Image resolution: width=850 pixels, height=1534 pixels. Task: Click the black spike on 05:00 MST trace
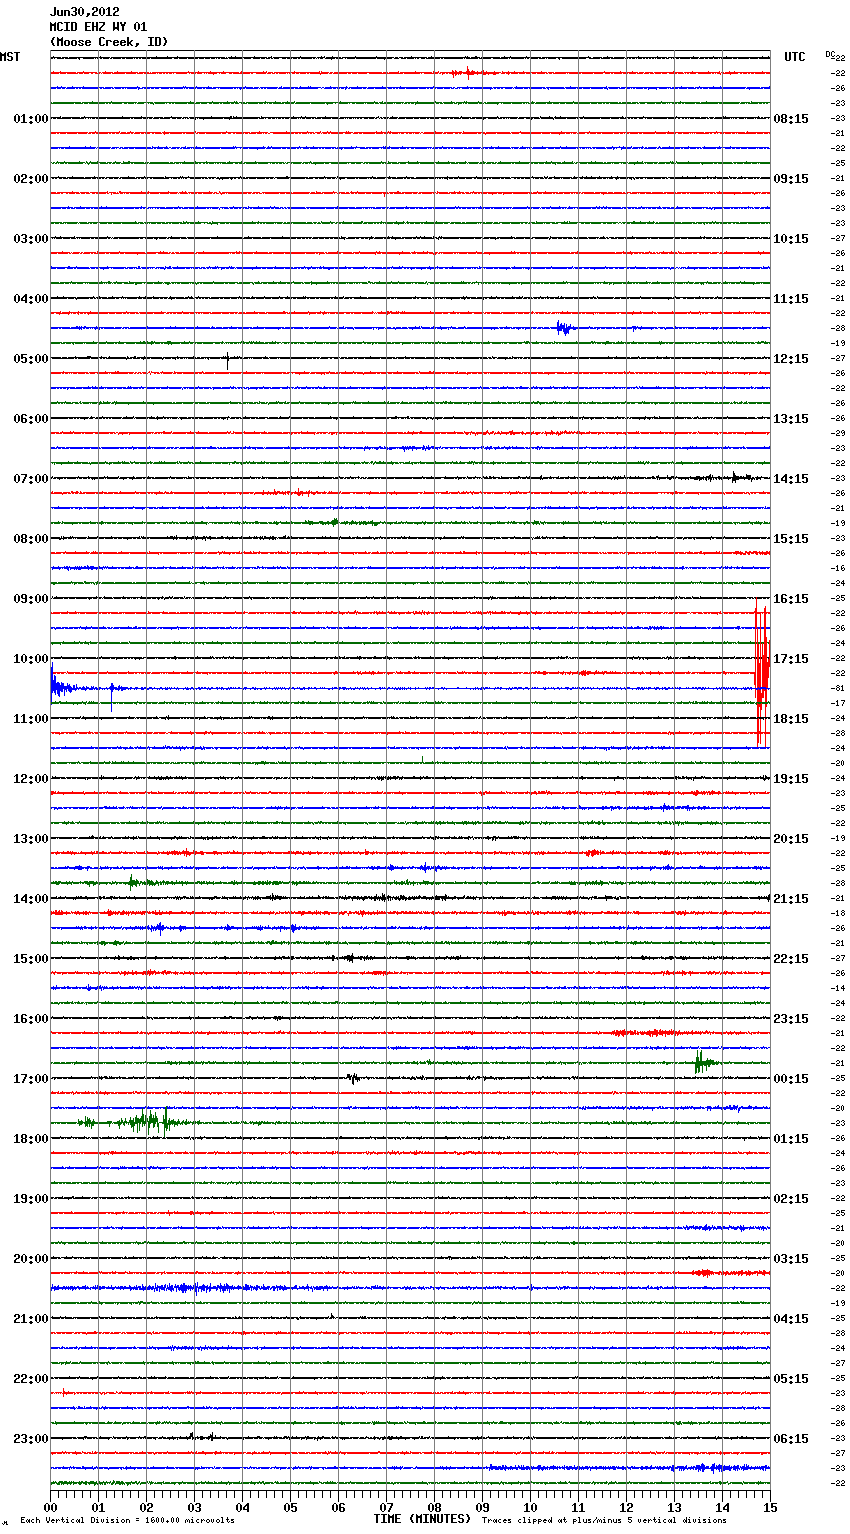(227, 359)
